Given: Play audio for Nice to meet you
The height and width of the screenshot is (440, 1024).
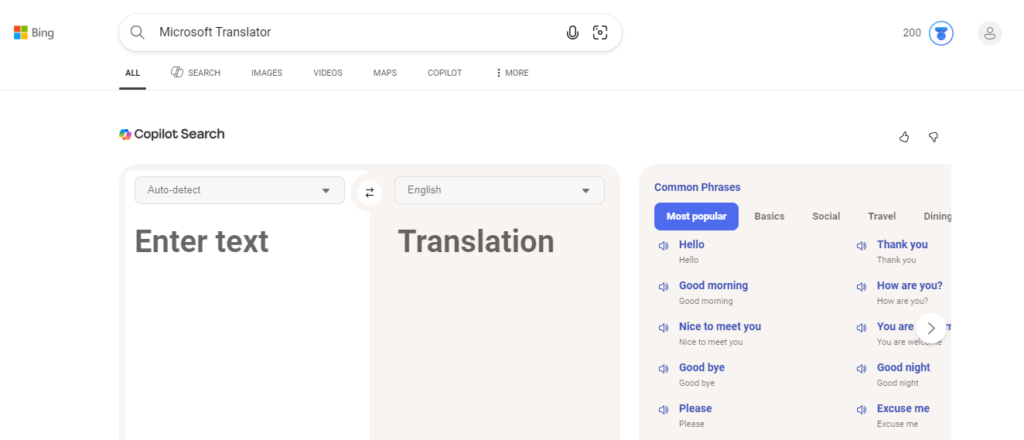Looking at the screenshot, I should click(664, 328).
